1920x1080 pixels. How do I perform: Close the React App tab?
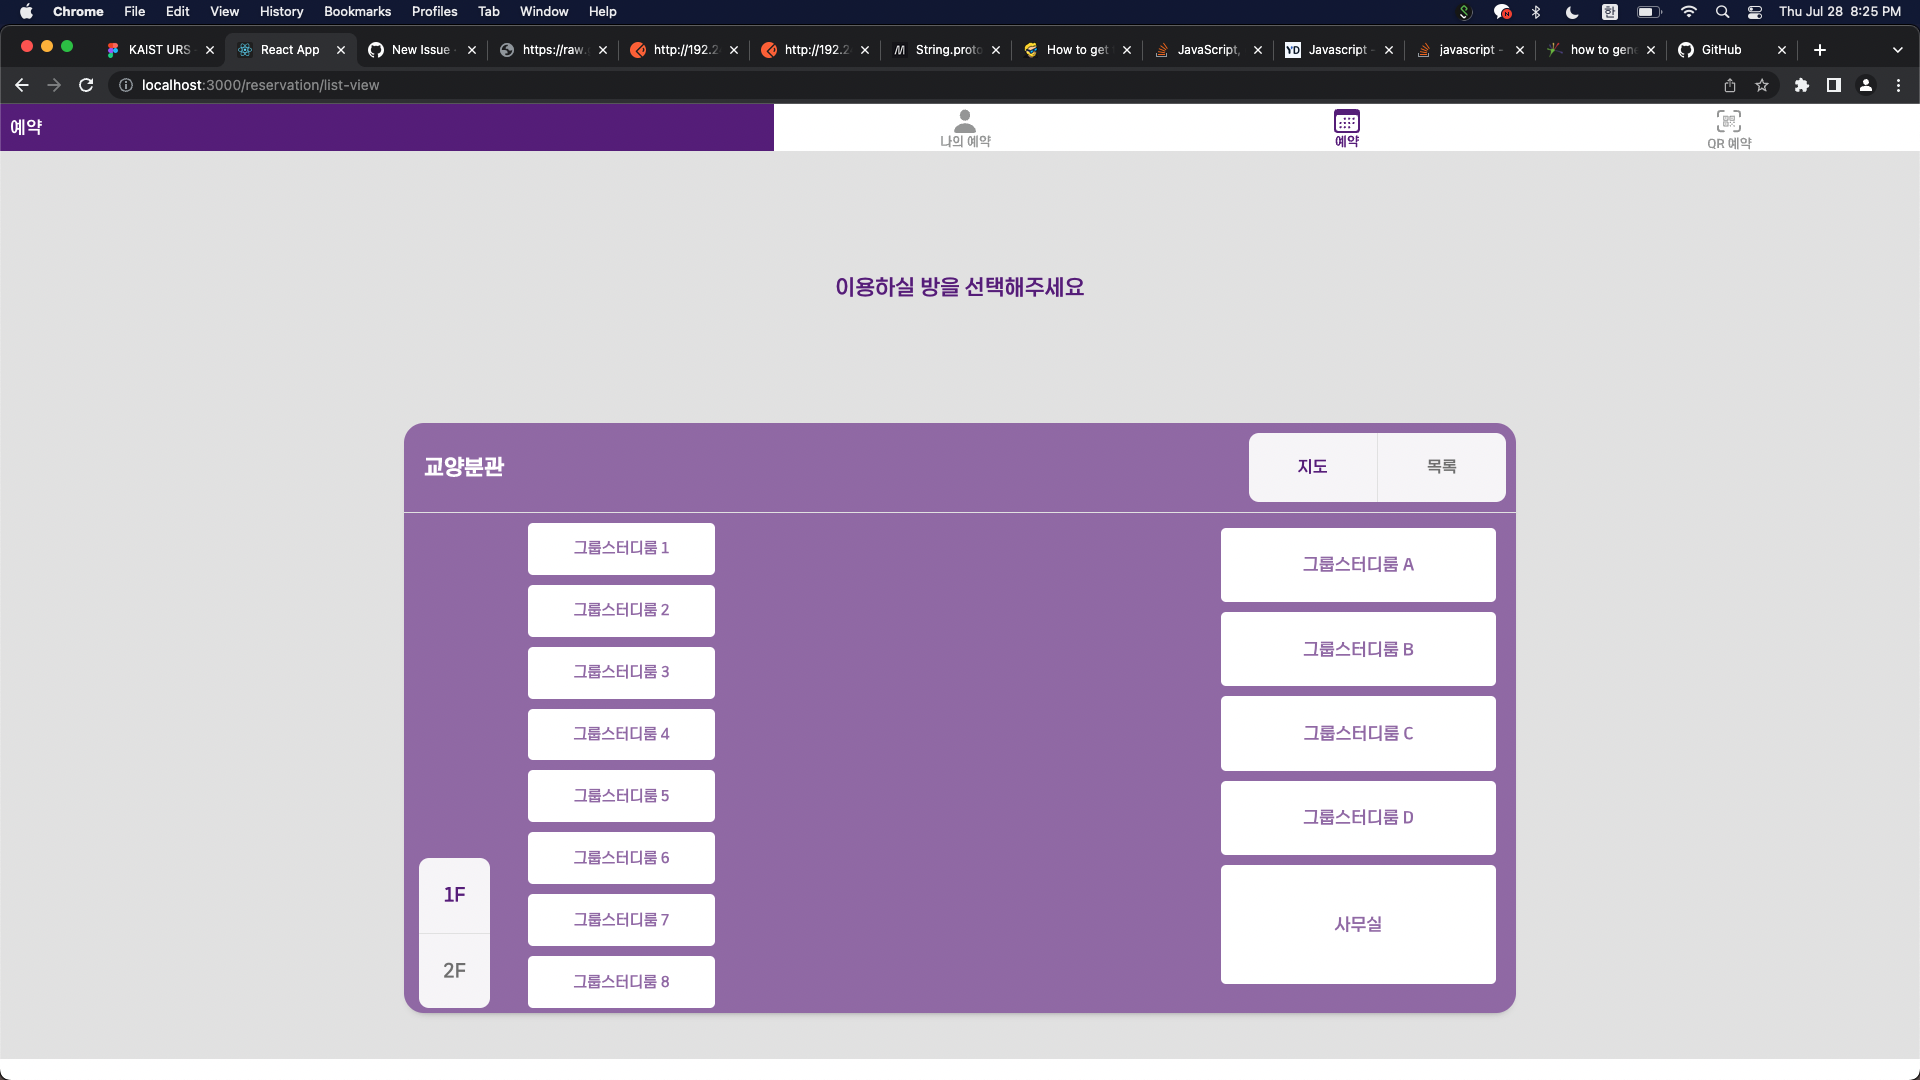(x=341, y=50)
